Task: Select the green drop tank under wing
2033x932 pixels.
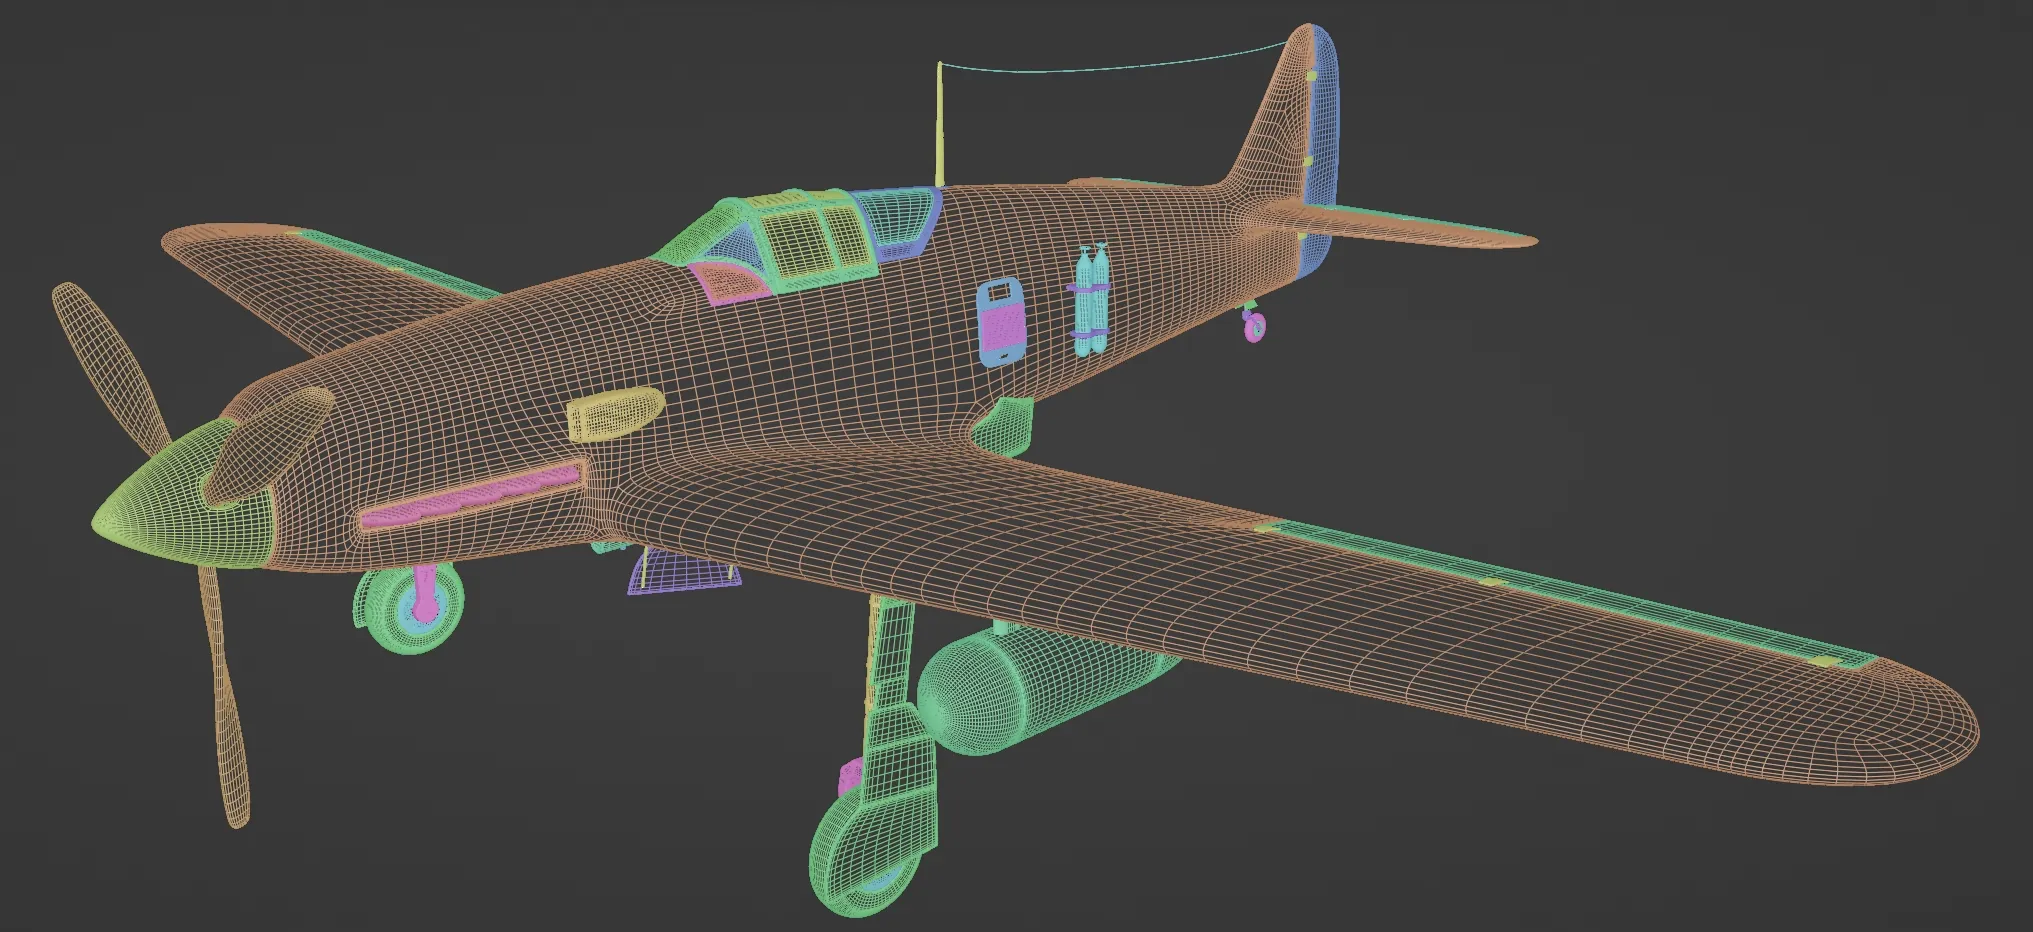Action: (x=1030, y=692)
